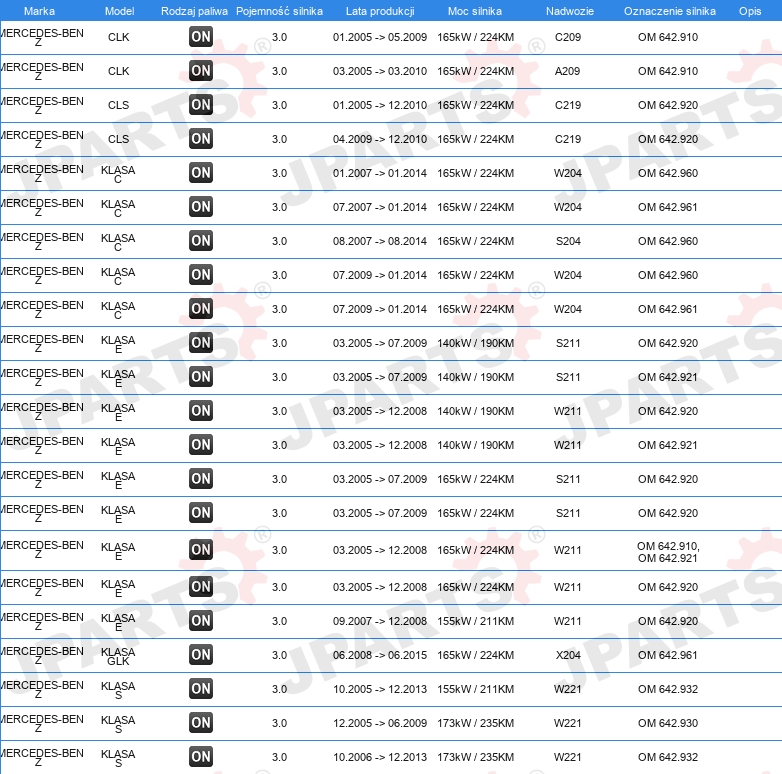Click ON icon in the 09.2007 -> 12.2008 row
Image resolution: width=782 pixels, height=774 pixels.
point(201,621)
